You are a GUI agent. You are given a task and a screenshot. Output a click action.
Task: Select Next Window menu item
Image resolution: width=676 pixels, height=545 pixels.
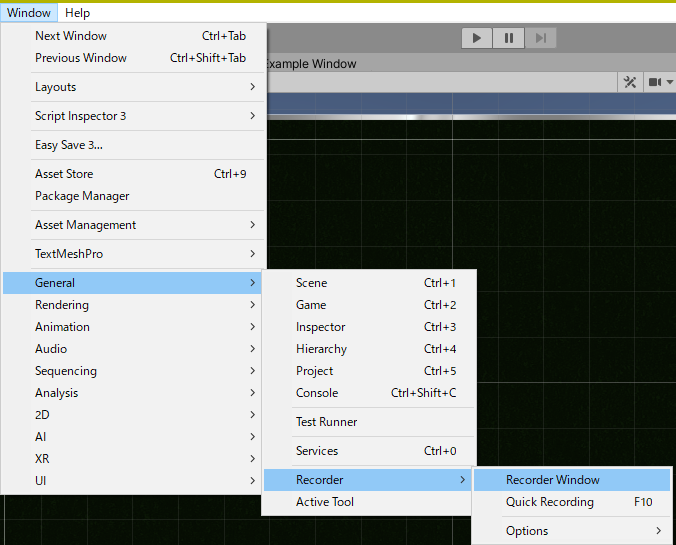pos(134,36)
